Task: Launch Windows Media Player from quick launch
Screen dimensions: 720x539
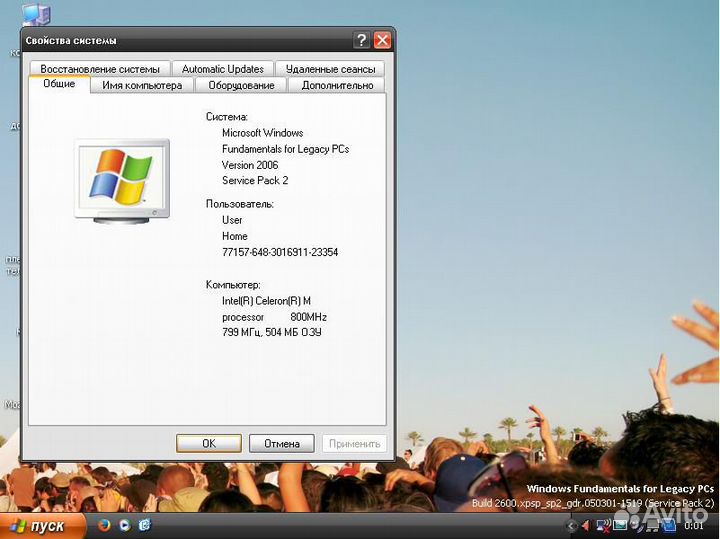Action: click(124, 525)
